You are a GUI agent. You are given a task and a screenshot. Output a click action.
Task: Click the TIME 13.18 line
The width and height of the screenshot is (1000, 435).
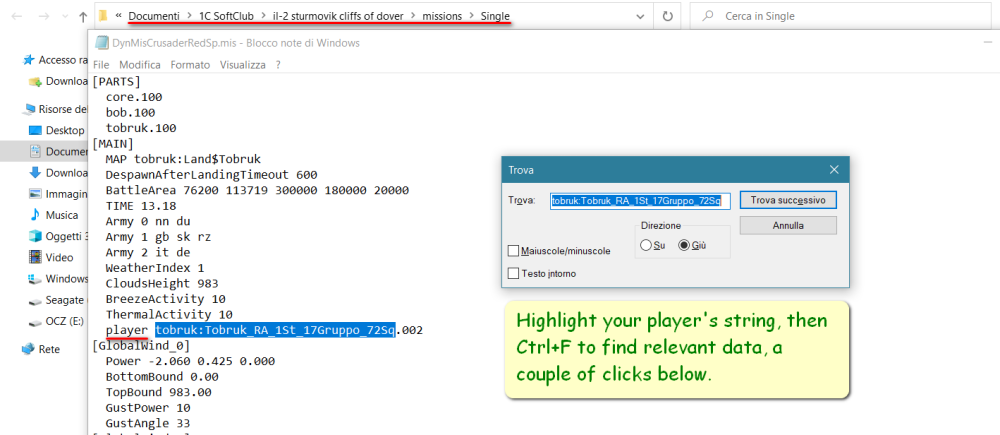pos(141,205)
